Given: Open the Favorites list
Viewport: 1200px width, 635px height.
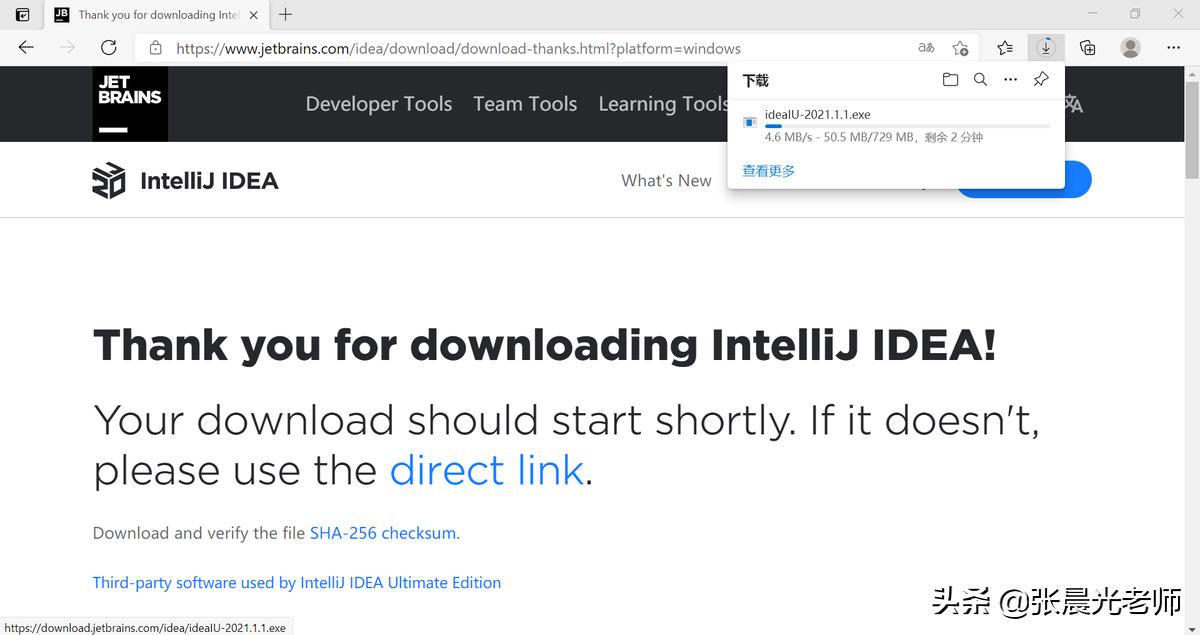Looking at the screenshot, I should 1005,48.
